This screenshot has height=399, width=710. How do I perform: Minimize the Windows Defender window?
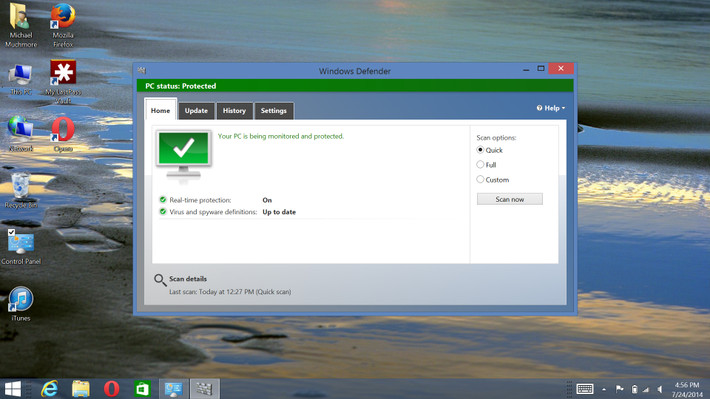tap(526, 69)
